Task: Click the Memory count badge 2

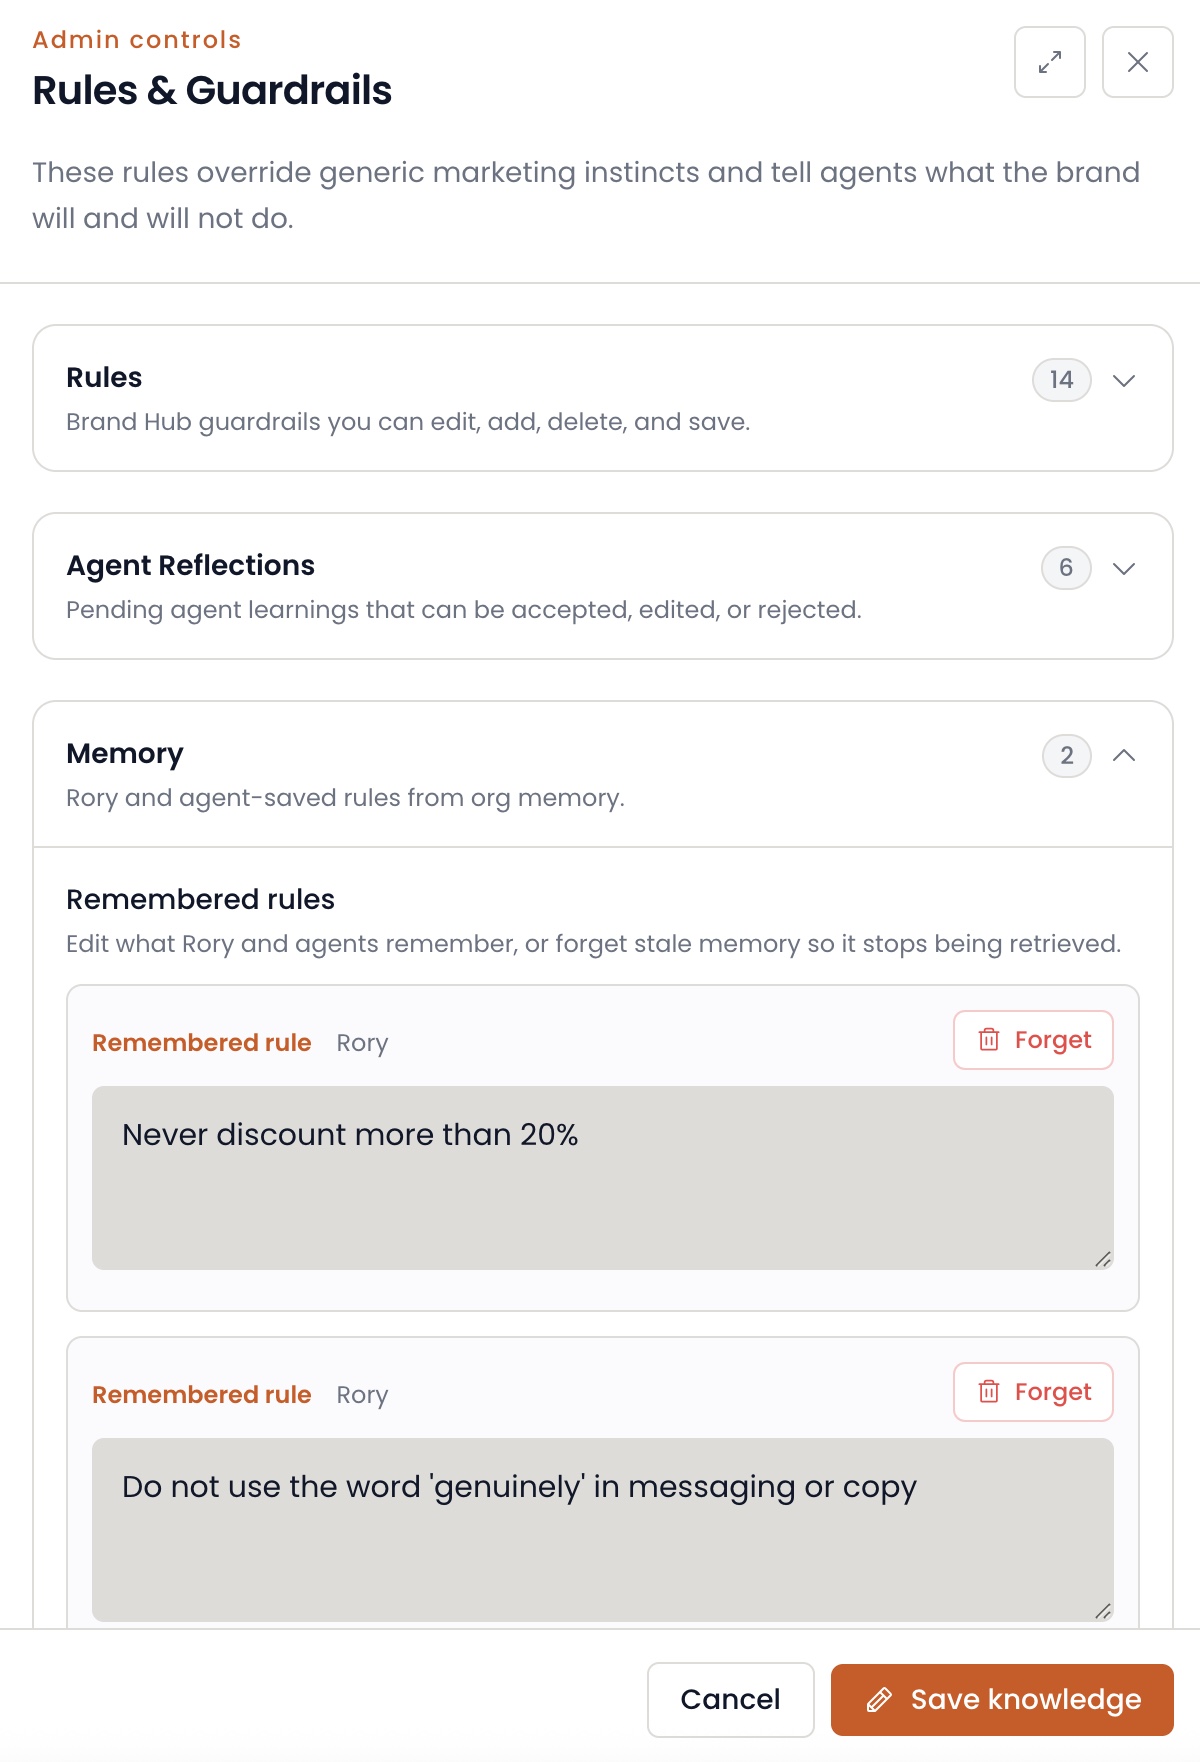Action: pyautogui.click(x=1067, y=756)
